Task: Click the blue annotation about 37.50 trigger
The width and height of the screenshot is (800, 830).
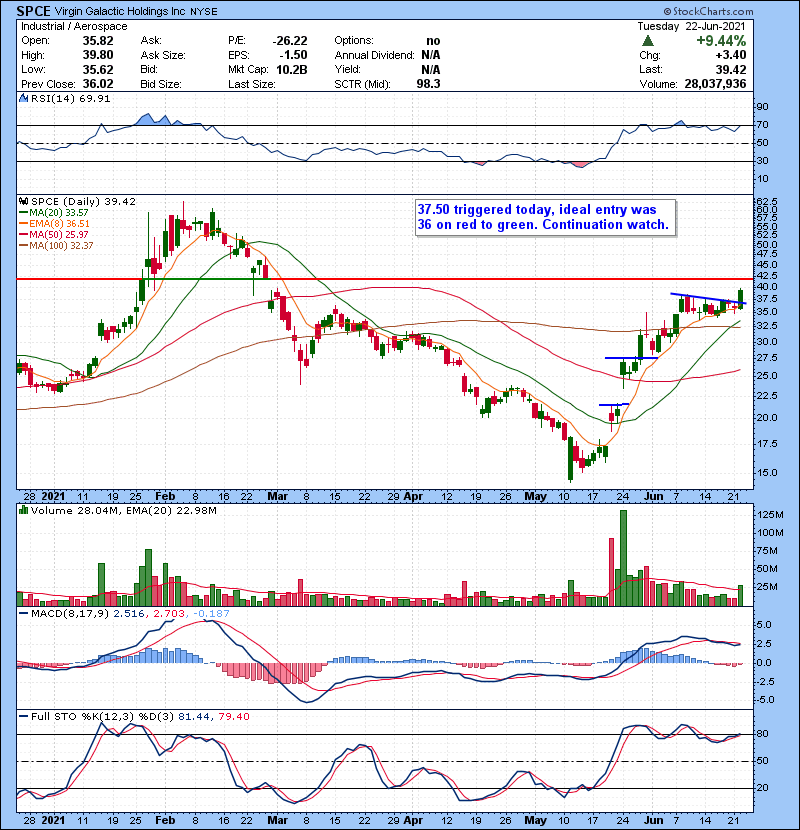Action: coord(545,217)
